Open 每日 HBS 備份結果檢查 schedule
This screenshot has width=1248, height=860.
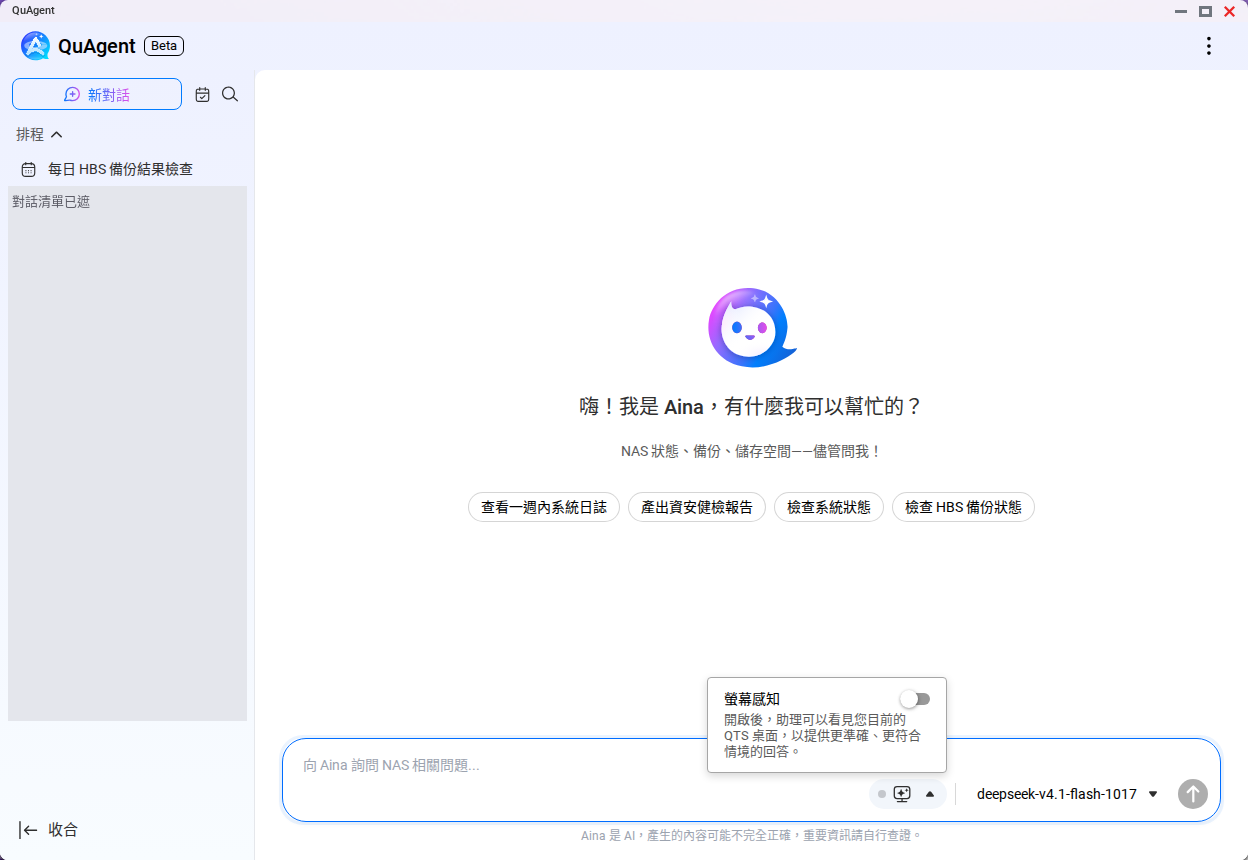pyautogui.click(x=127, y=169)
